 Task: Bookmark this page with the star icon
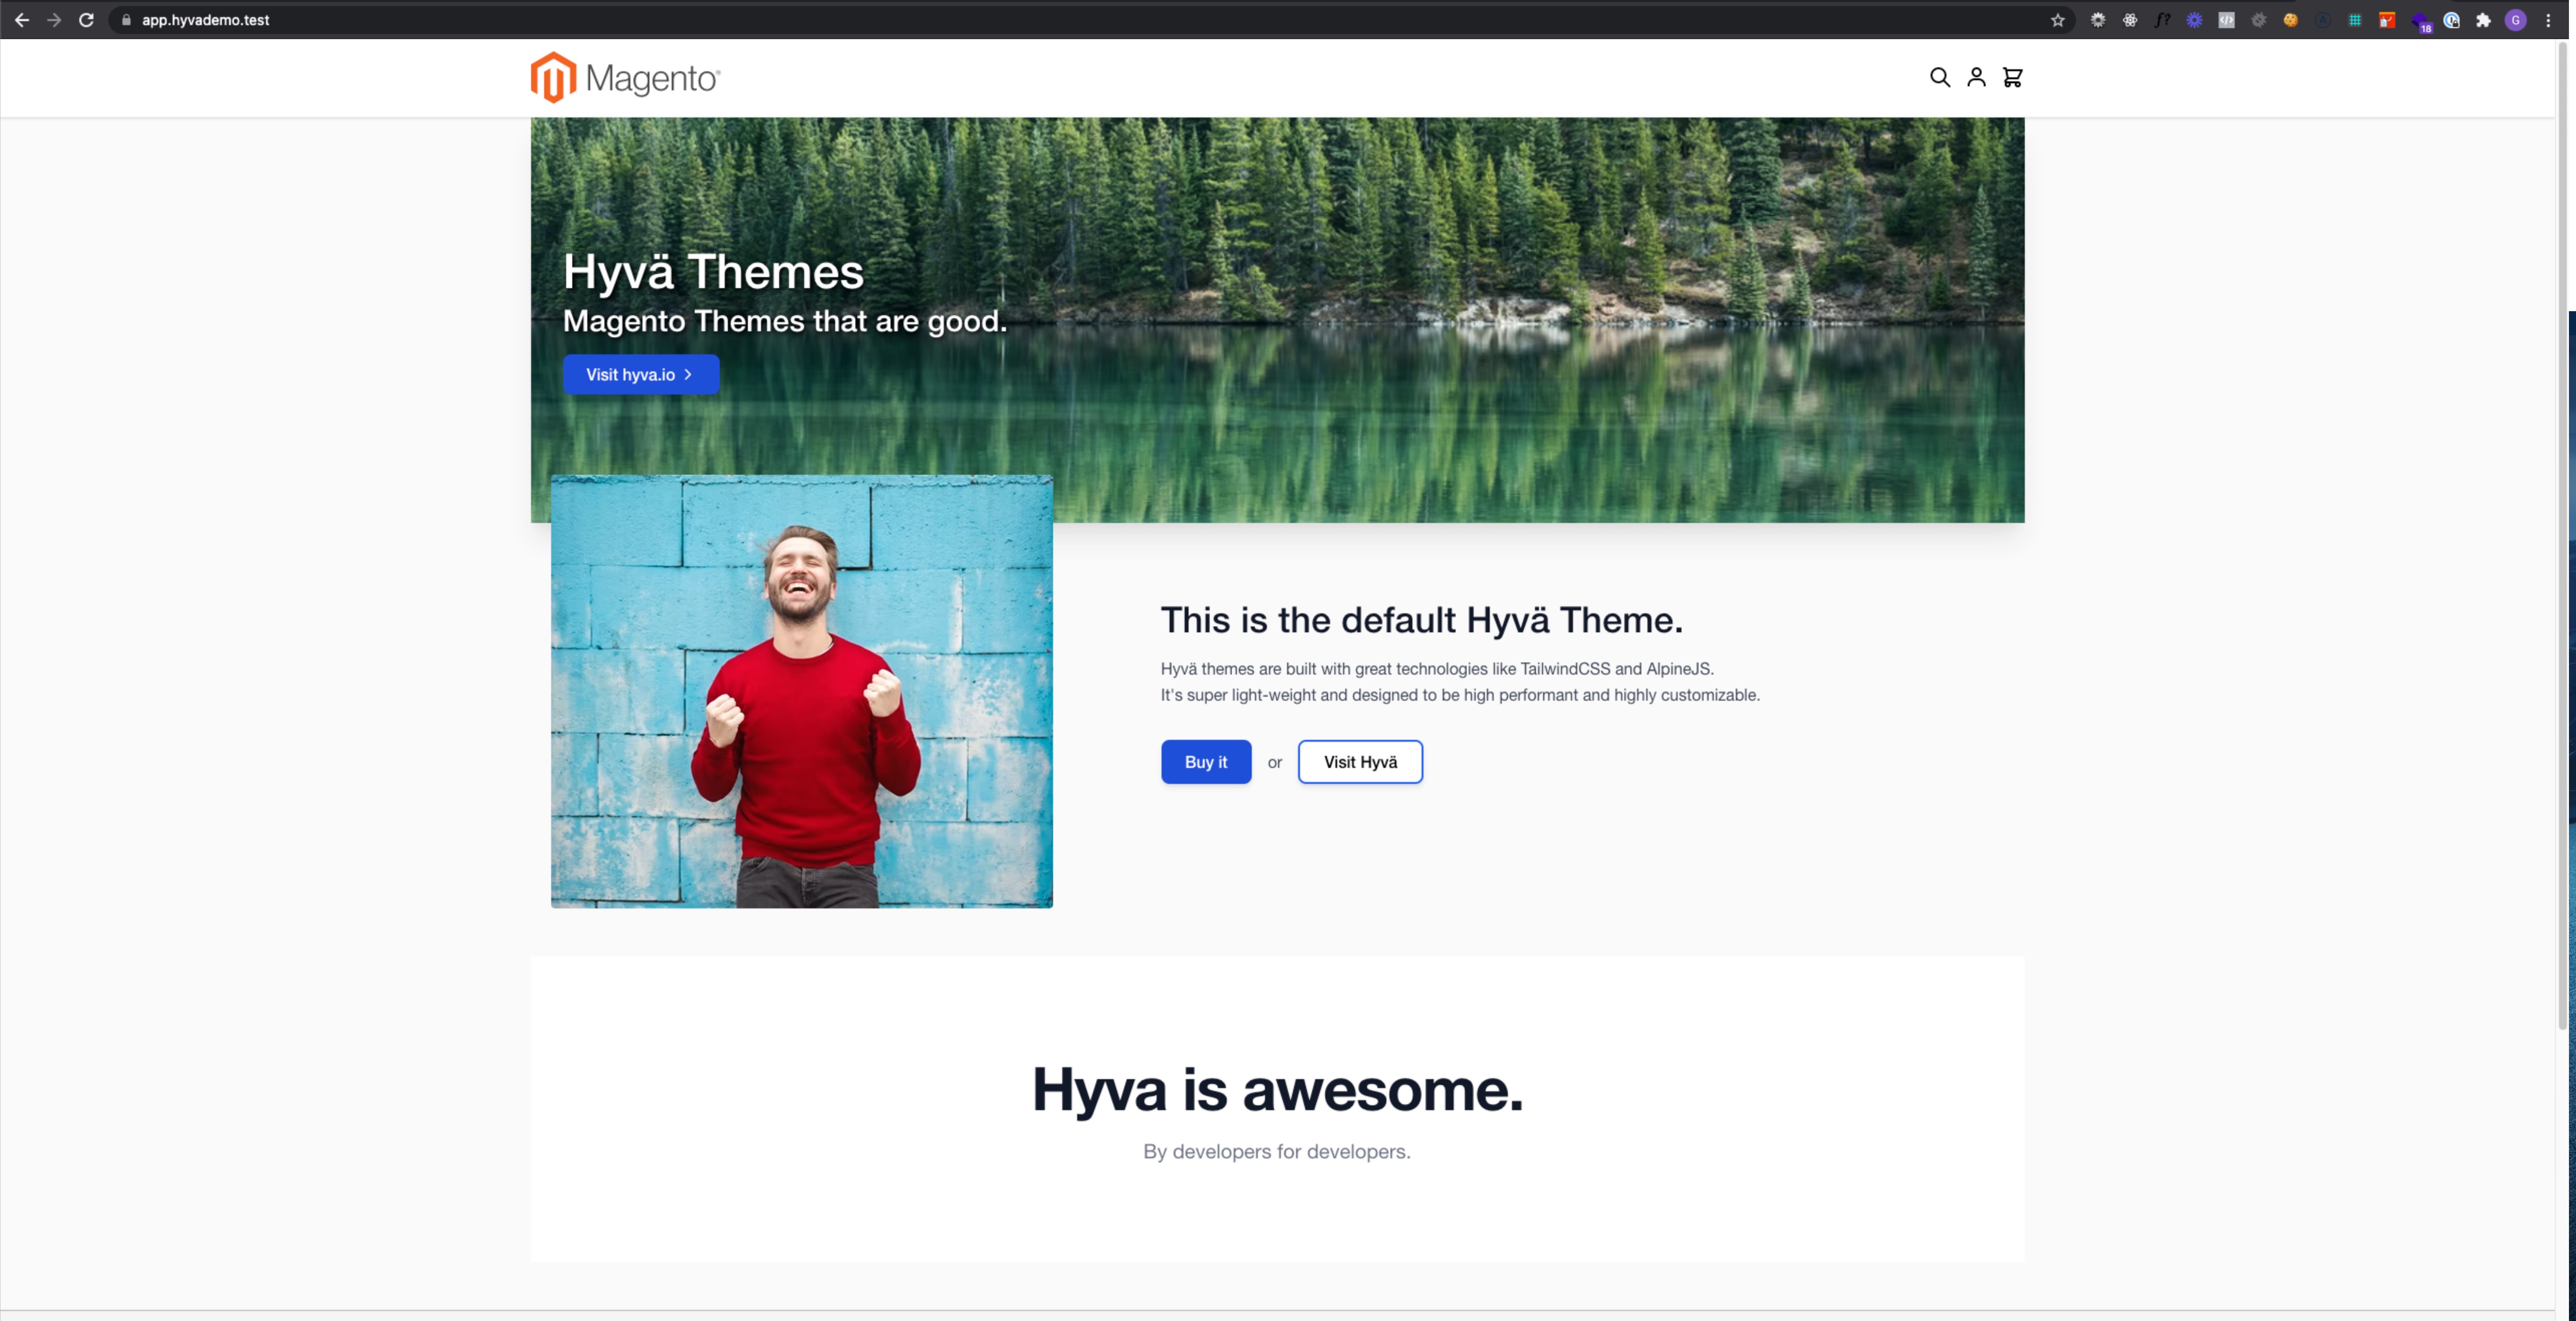(x=2057, y=20)
